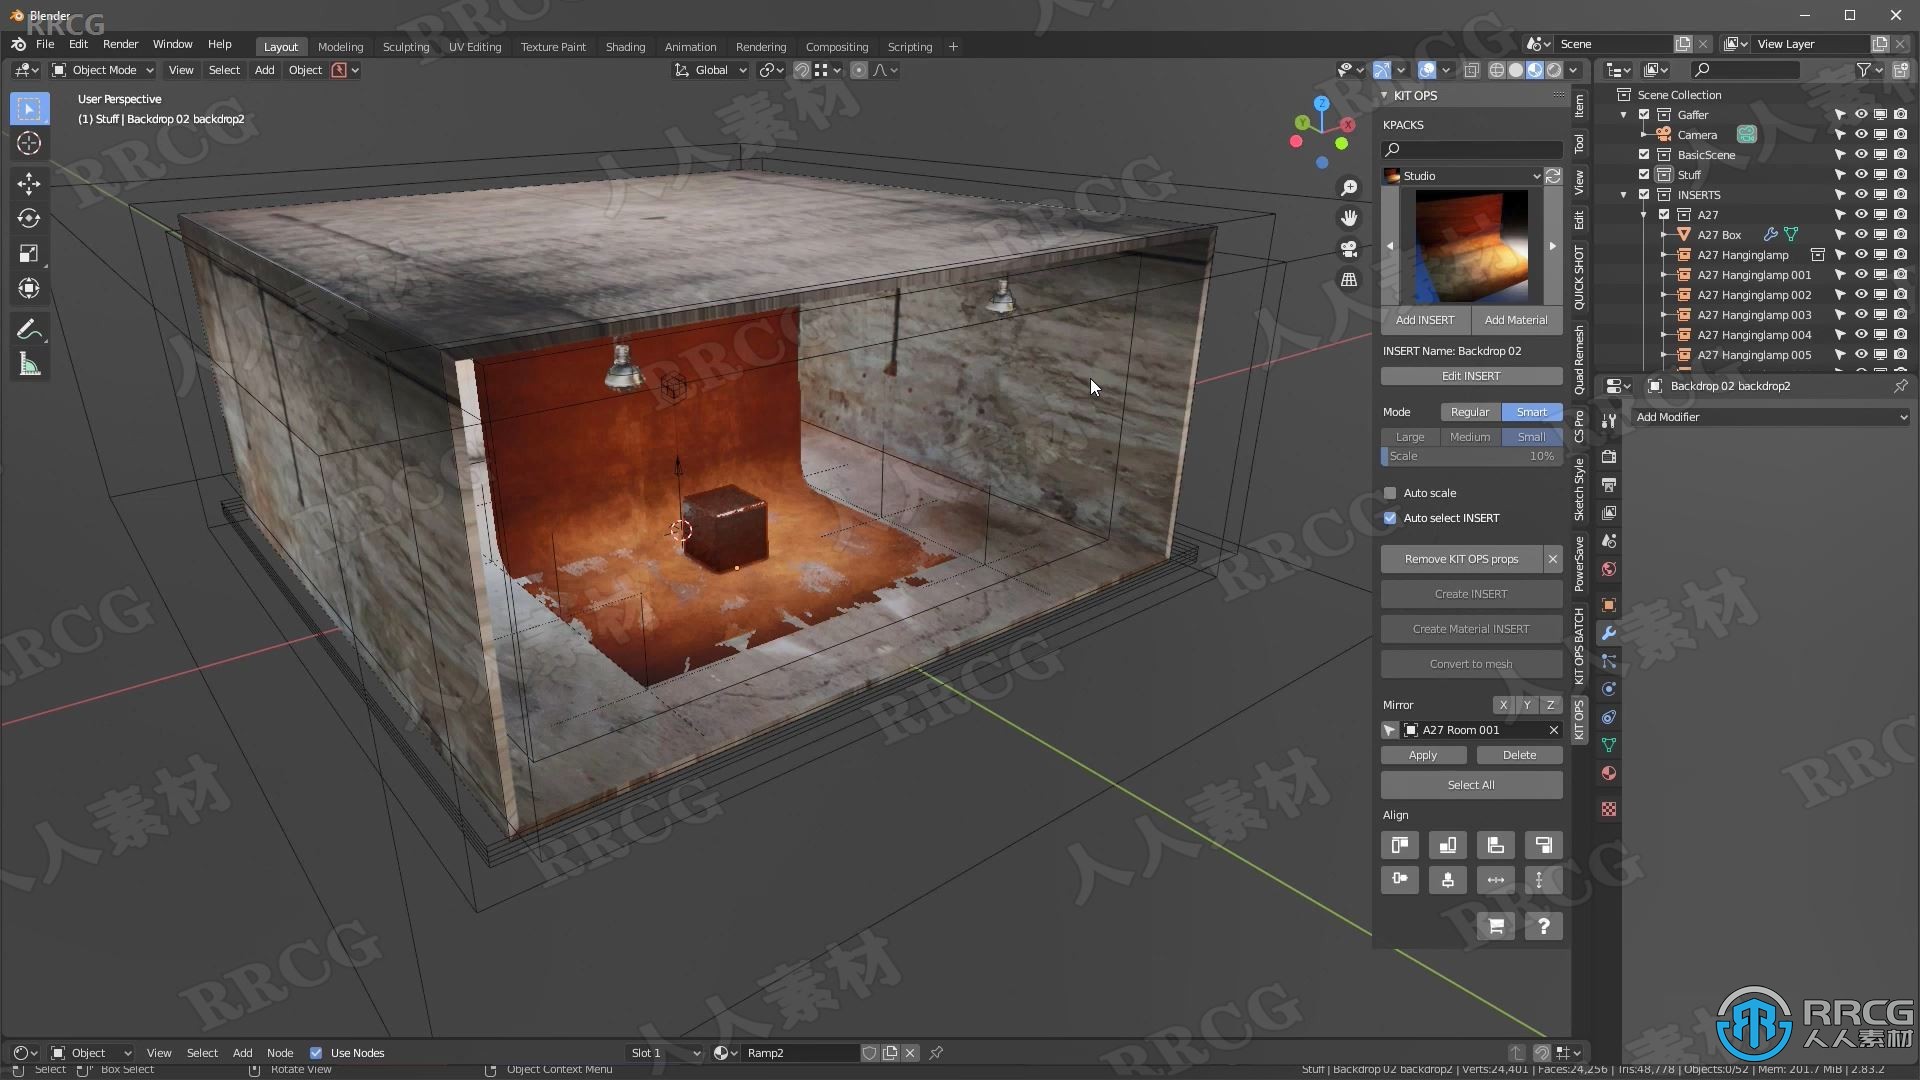Image resolution: width=1920 pixels, height=1080 pixels.
Task: Click Remove KIT OPS props button
Action: (1461, 559)
